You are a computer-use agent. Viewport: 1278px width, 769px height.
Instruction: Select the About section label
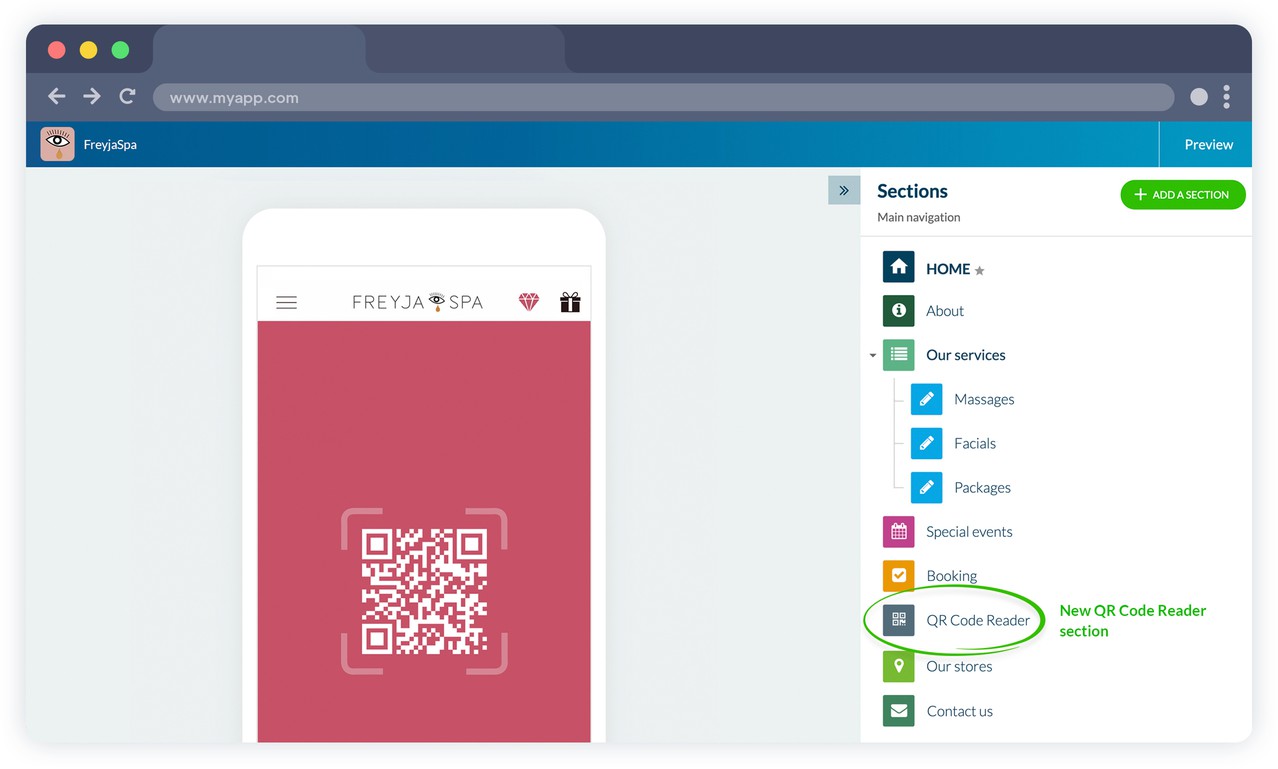[x=945, y=311]
